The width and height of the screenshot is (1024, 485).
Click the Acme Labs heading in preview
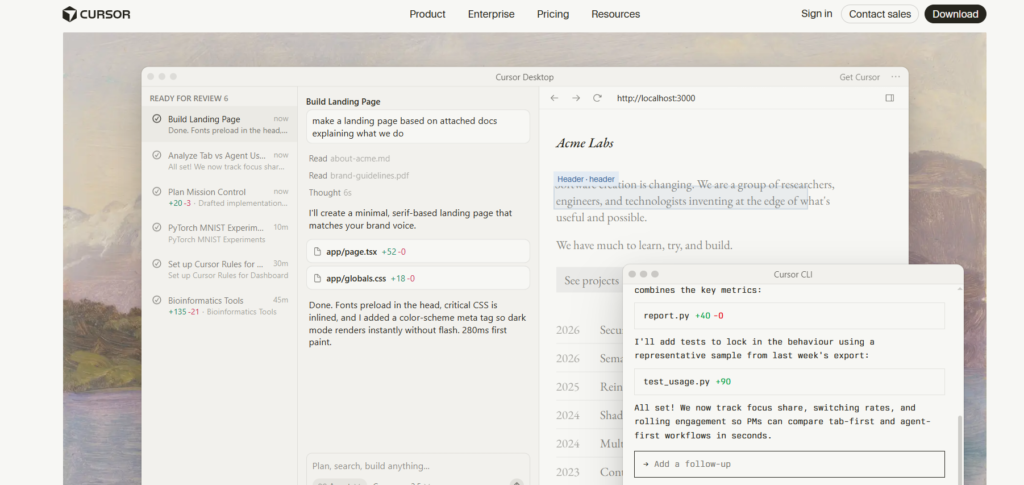coord(584,143)
